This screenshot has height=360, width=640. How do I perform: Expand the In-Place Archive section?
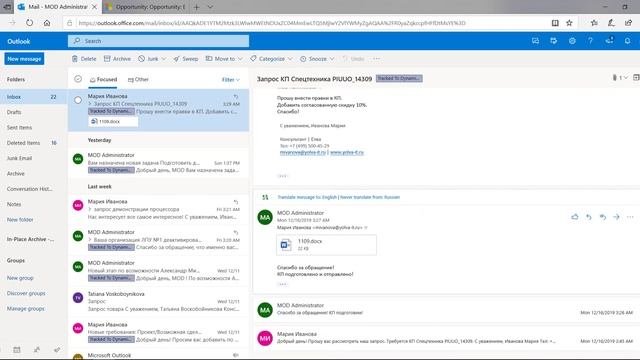(x=30, y=239)
